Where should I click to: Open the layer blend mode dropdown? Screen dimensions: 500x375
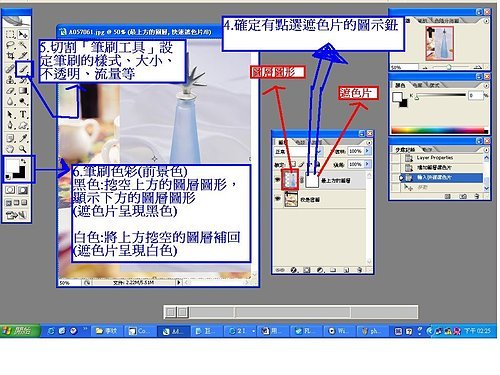[298, 152]
